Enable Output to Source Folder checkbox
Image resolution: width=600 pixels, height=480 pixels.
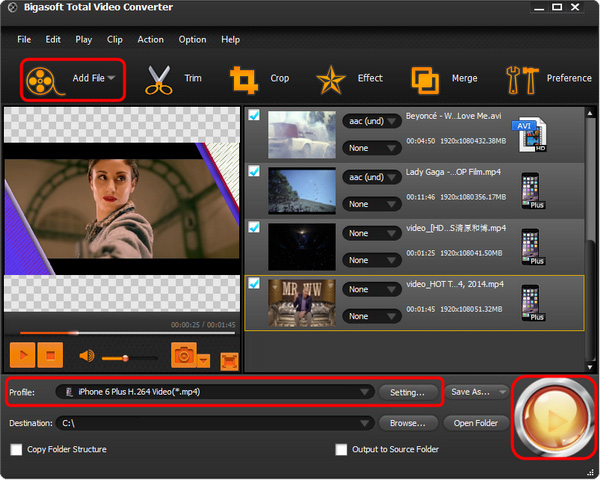(341, 449)
